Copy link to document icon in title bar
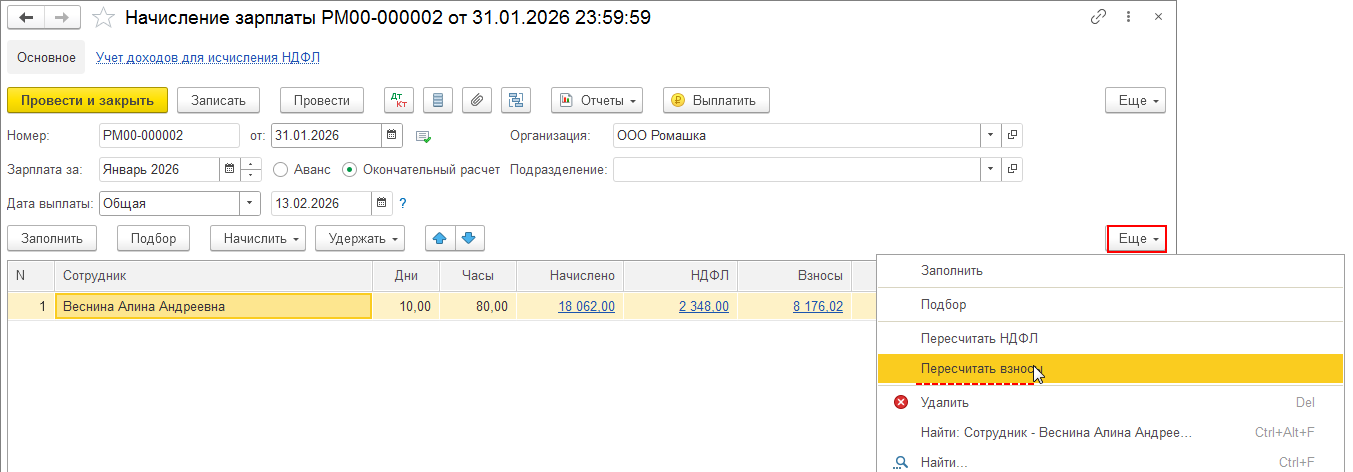The width and height of the screenshot is (1353, 472). [x=1099, y=17]
